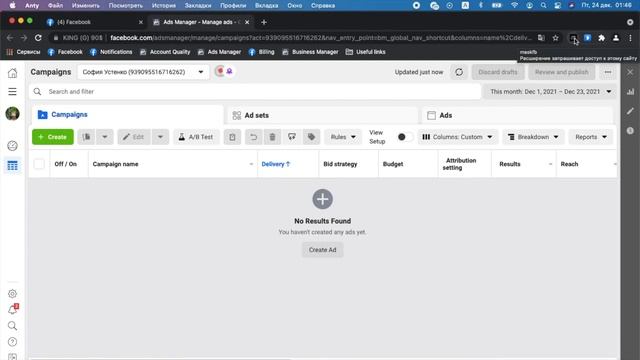Open the Breakdown dropdown
The image size is (640, 360).
[533, 137]
